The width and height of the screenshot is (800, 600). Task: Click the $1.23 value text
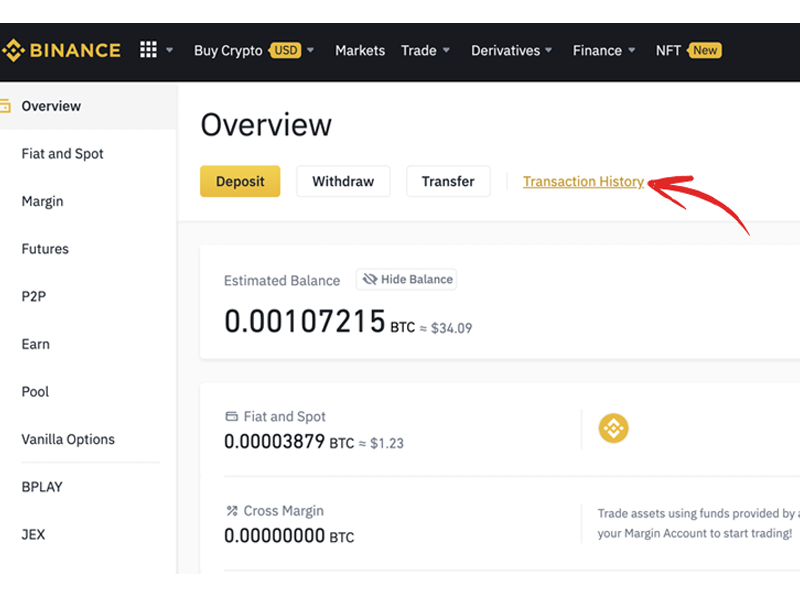pos(387,443)
